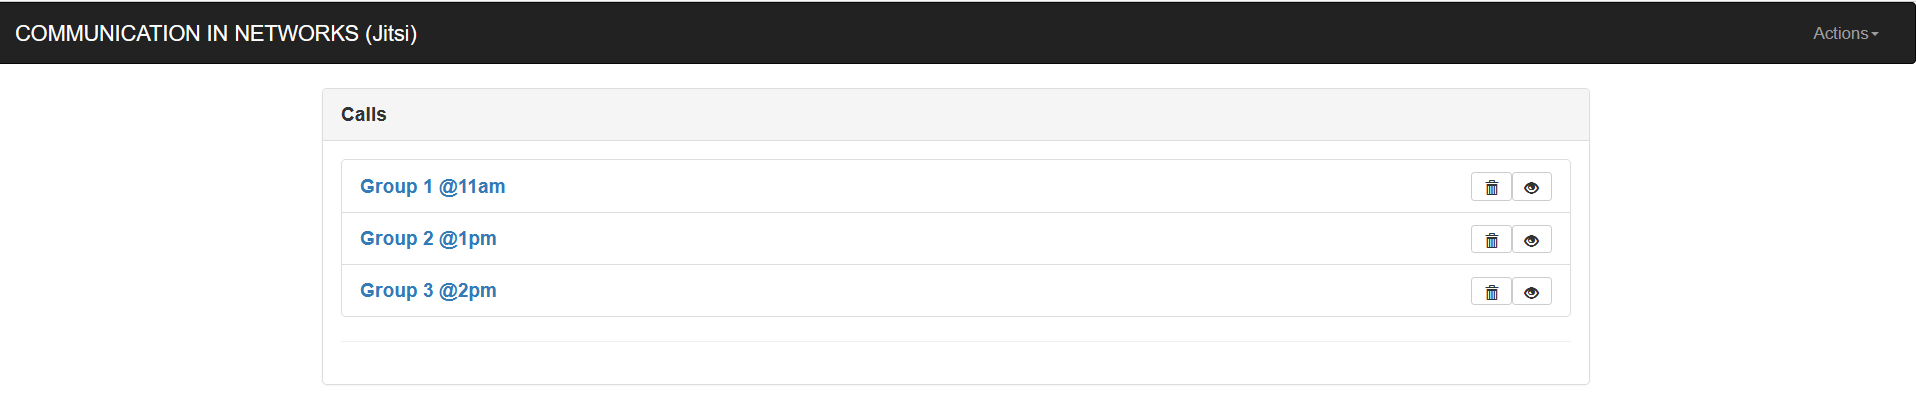Join the Group 2 @1pm call
1916x407 pixels.
point(428,238)
